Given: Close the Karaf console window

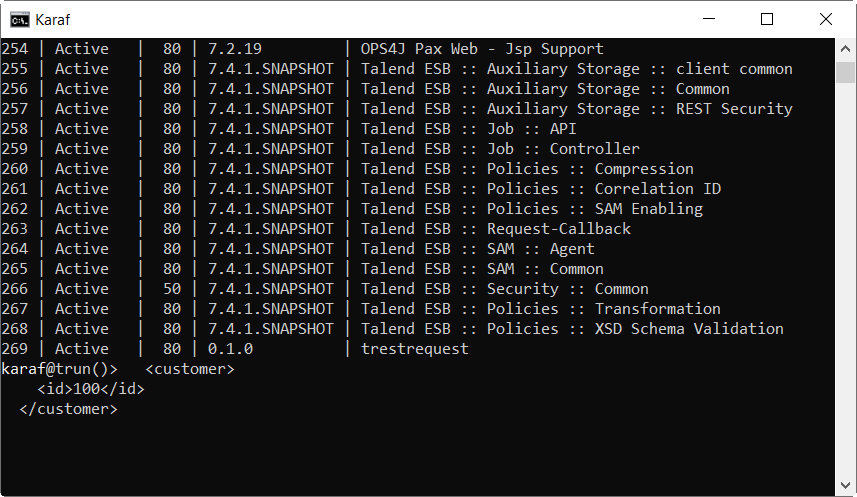Looking at the screenshot, I should [825, 19].
